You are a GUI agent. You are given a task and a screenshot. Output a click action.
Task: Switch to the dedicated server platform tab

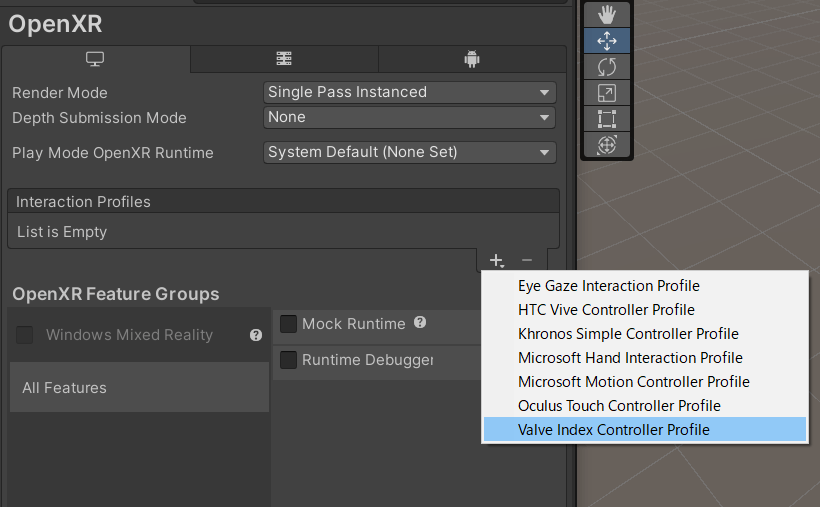pyautogui.click(x=284, y=59)
